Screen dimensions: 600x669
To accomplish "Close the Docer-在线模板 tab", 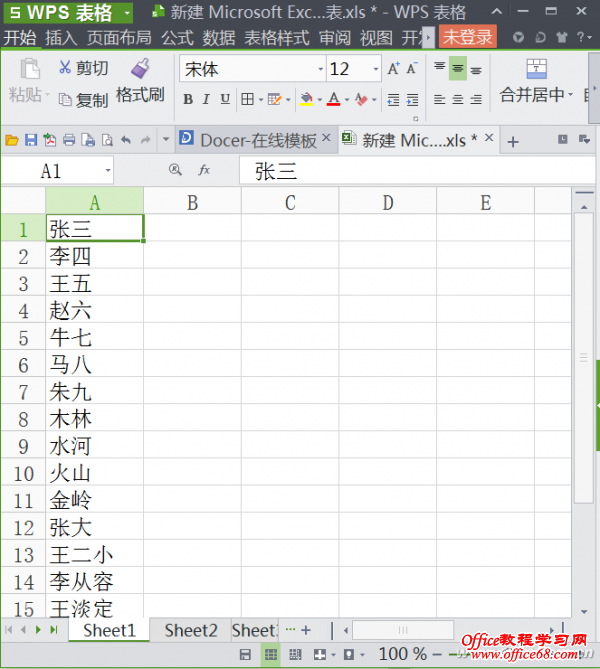I will point(326,138).
